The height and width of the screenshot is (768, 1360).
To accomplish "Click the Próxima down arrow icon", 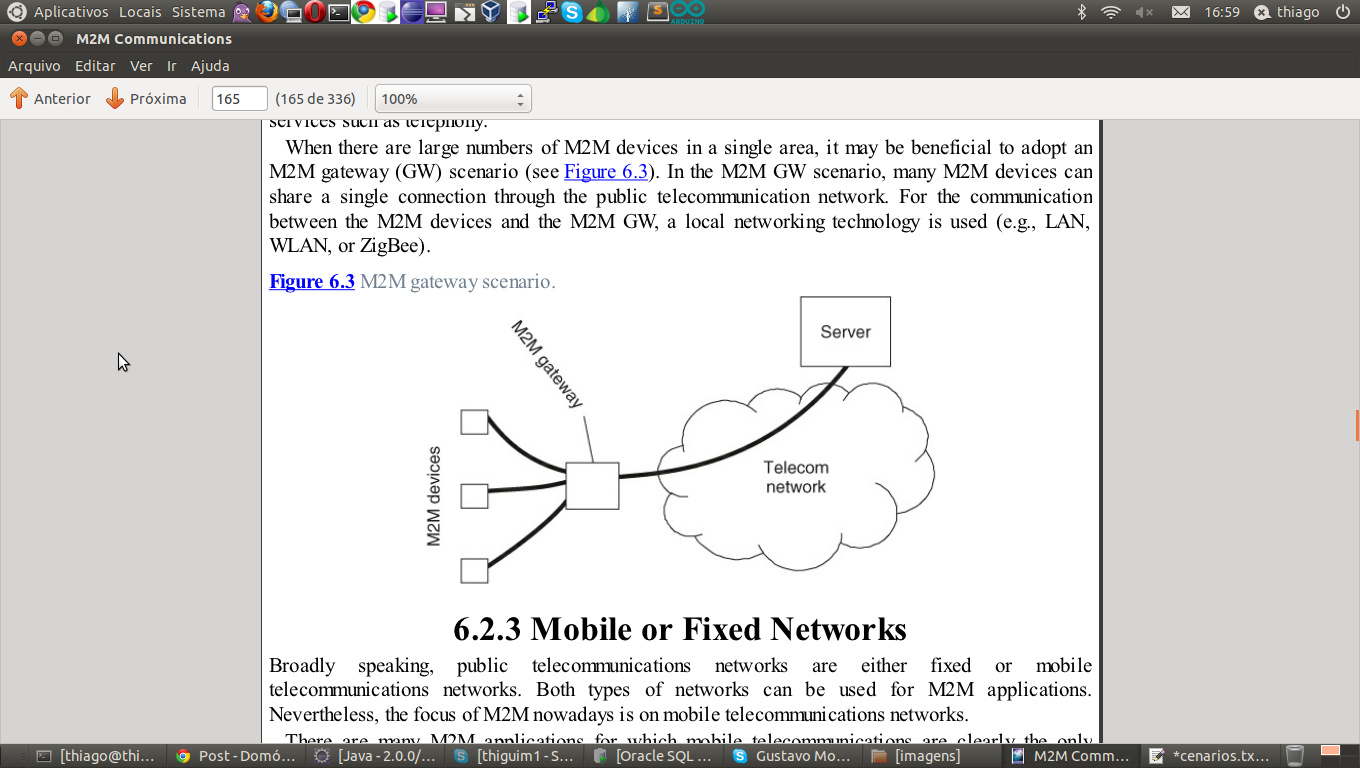I will (x=115, y=99).
